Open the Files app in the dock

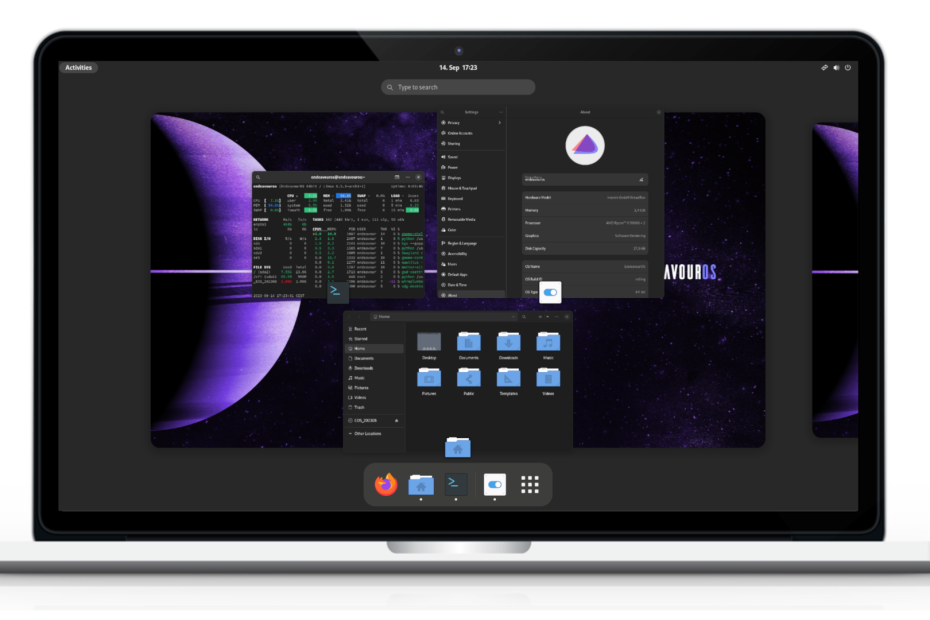[421, 485]
